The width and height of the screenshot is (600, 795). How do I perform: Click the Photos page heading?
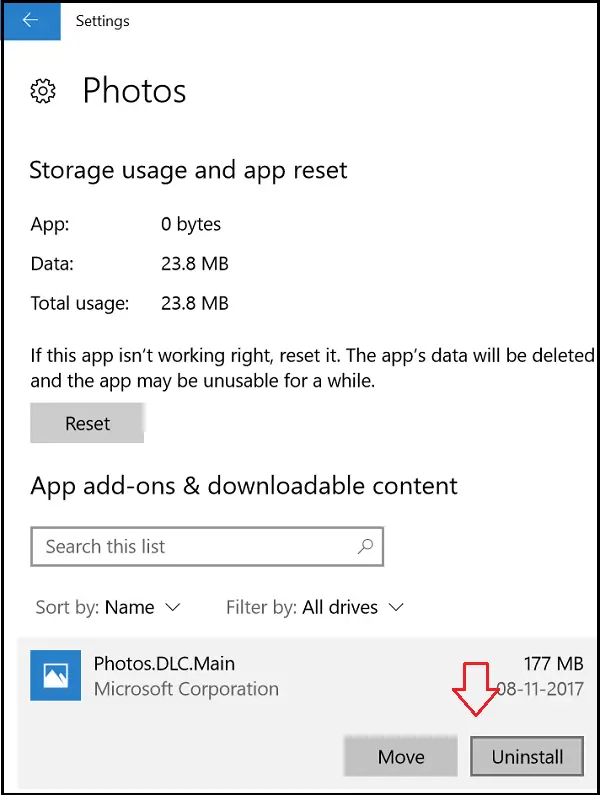(x=134, y=91)
